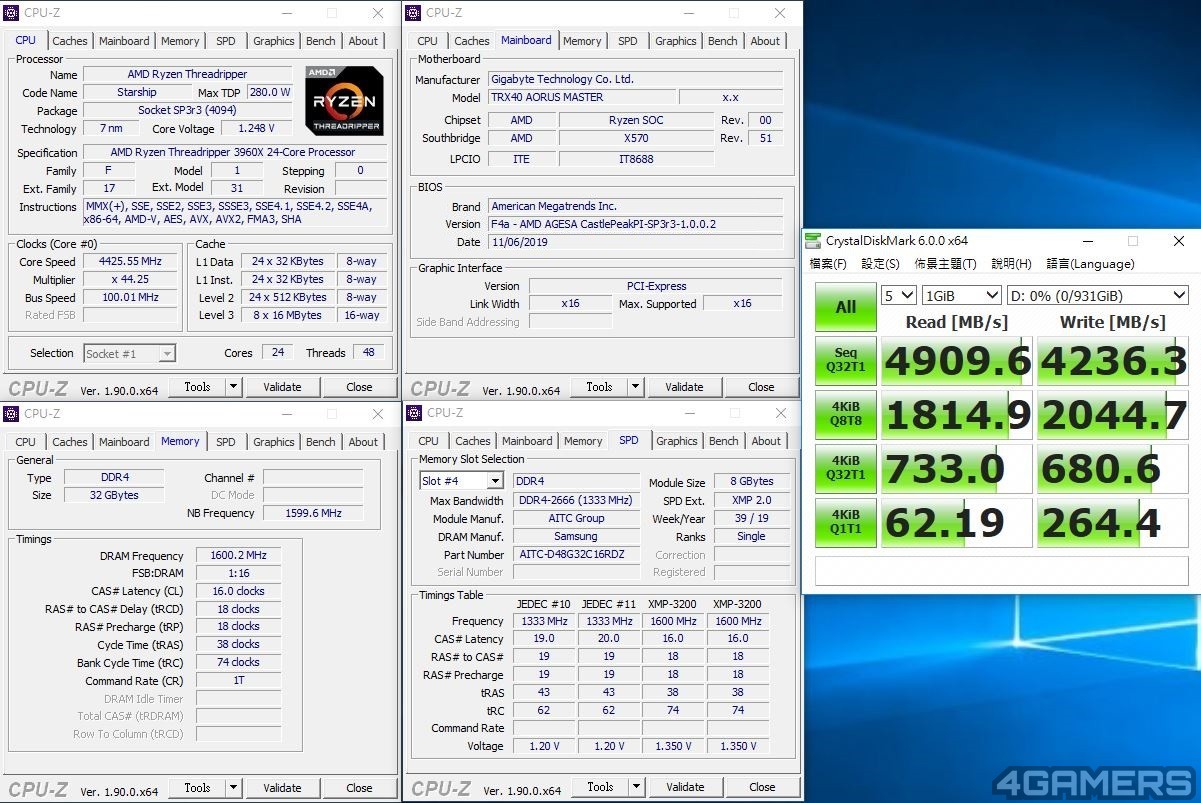Click the Close button in the Memory tab window
This screenshot has width=1201, height=803.
(x=359, y=788)
